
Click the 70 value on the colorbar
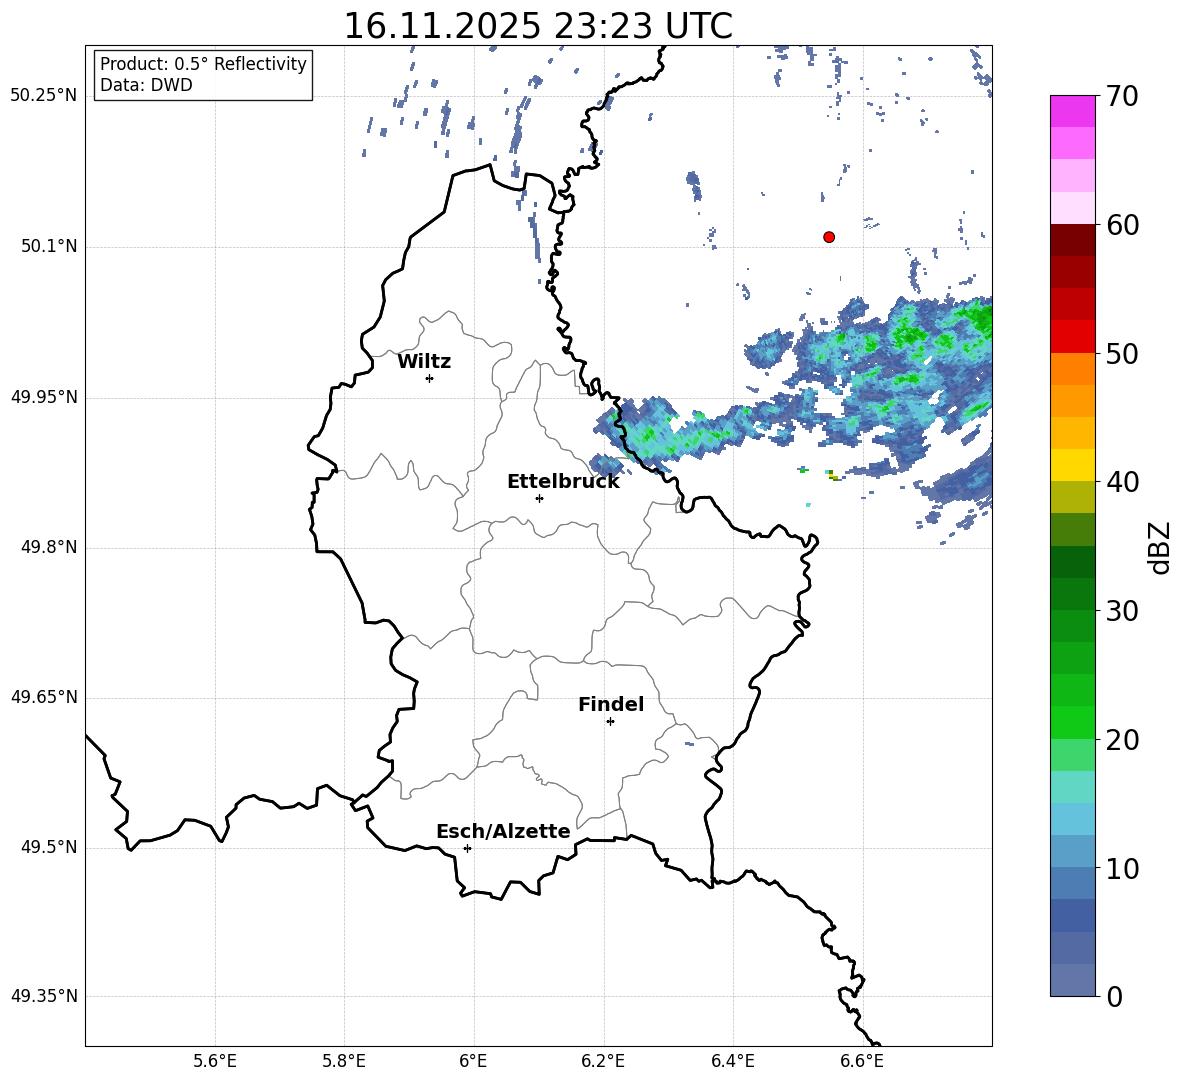tap(1122, 96)
